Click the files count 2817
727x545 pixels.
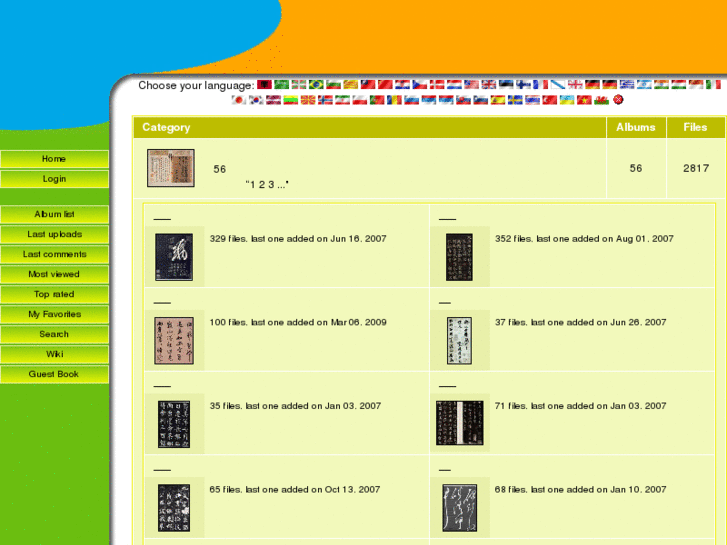point(696,168)
